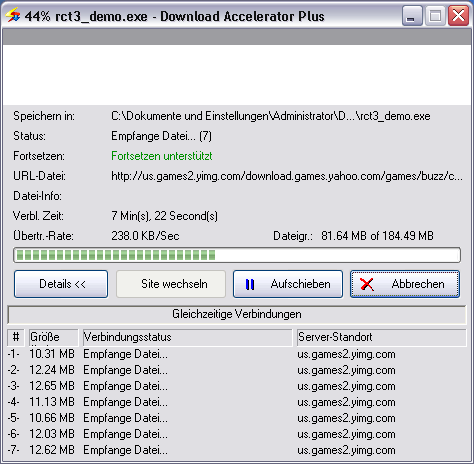Click the file size 81.64 MB of 184.49 MB

[x=377, y=236]
